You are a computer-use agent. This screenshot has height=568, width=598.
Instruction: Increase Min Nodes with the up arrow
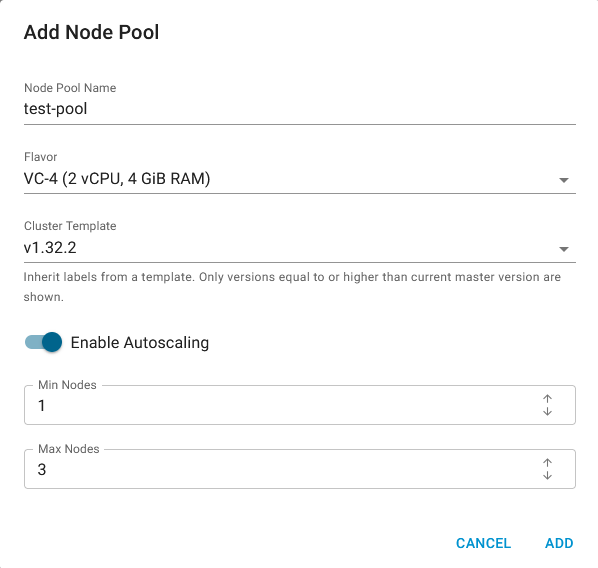coord(547,399)
